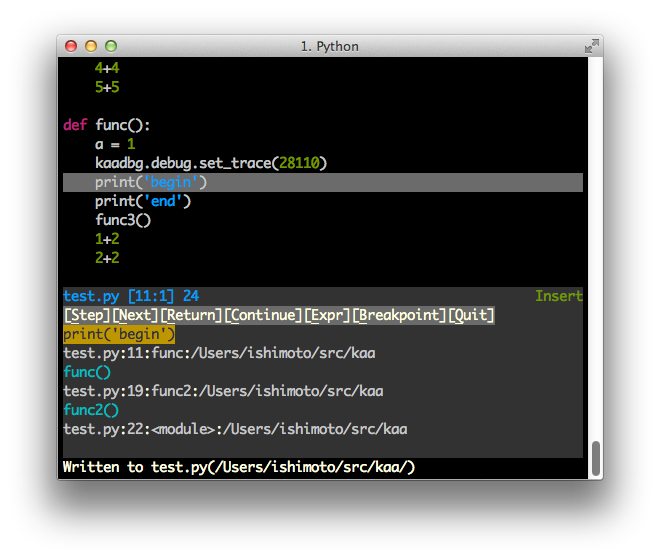Screen dimensions: 660x559
Task: Zoom the window with green button
Action: point(111,46)
